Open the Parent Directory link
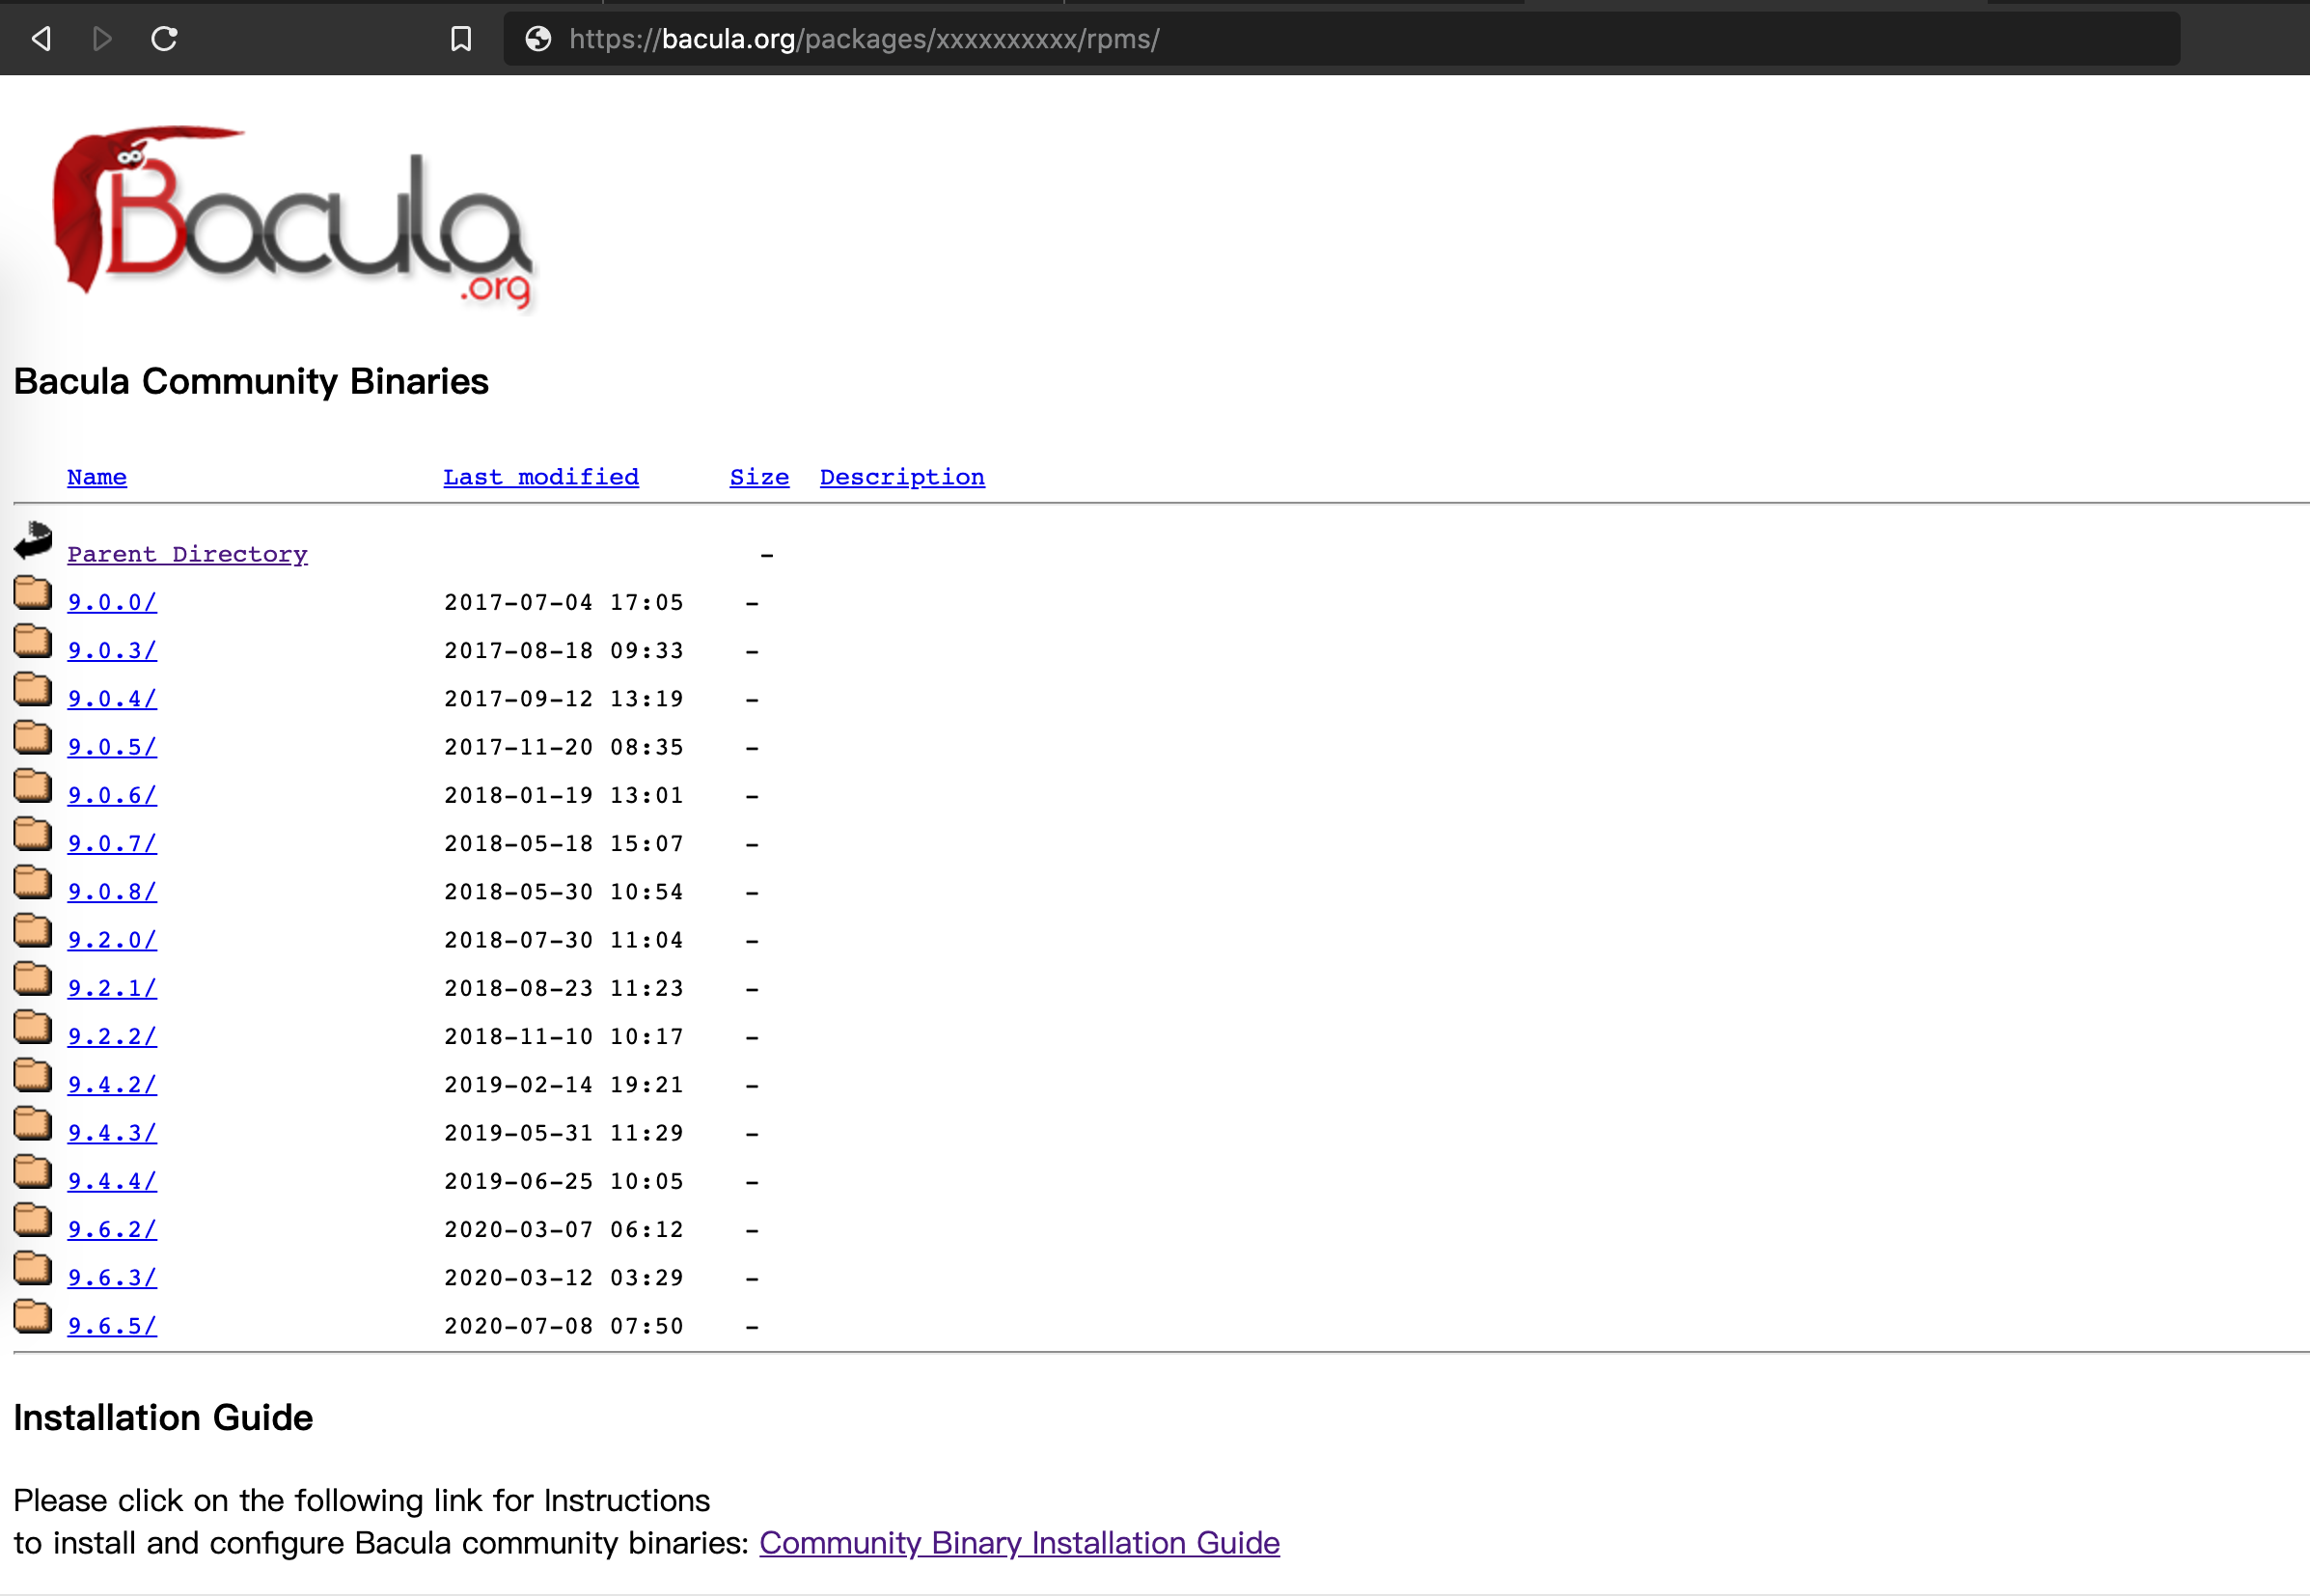The width and height of the screenshot is (2310, 1596). point(187,554)
